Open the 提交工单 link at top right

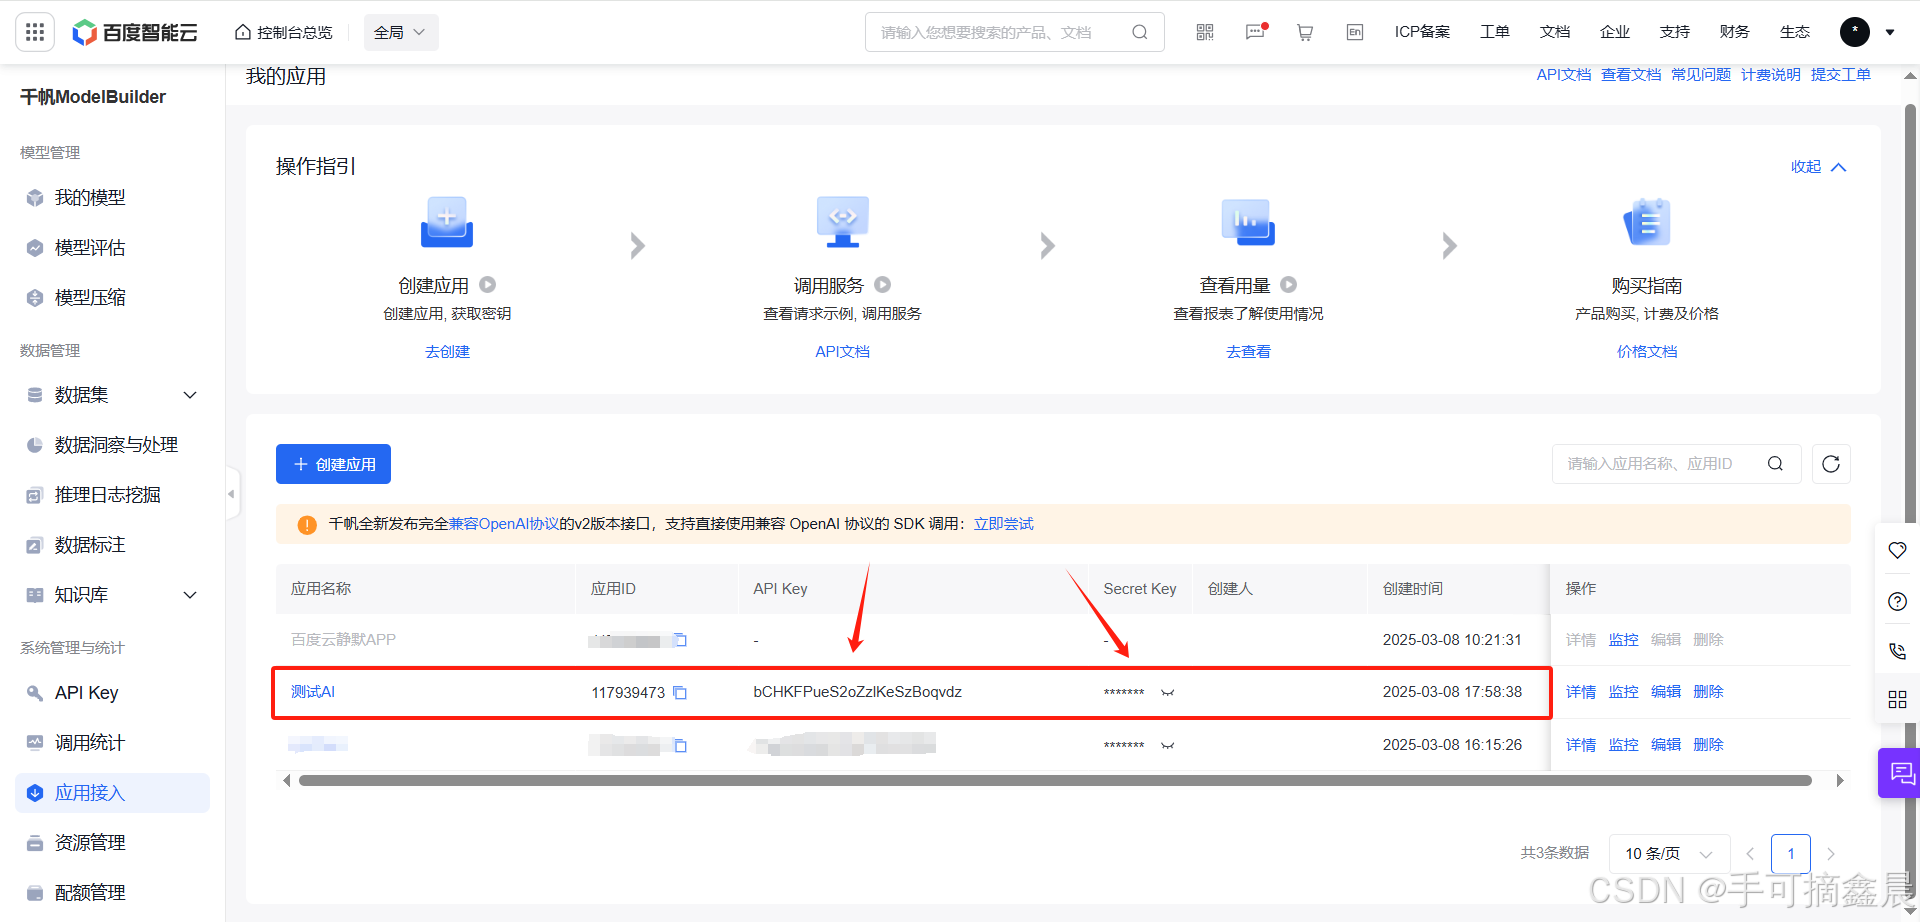click(x=1841, y=75)
